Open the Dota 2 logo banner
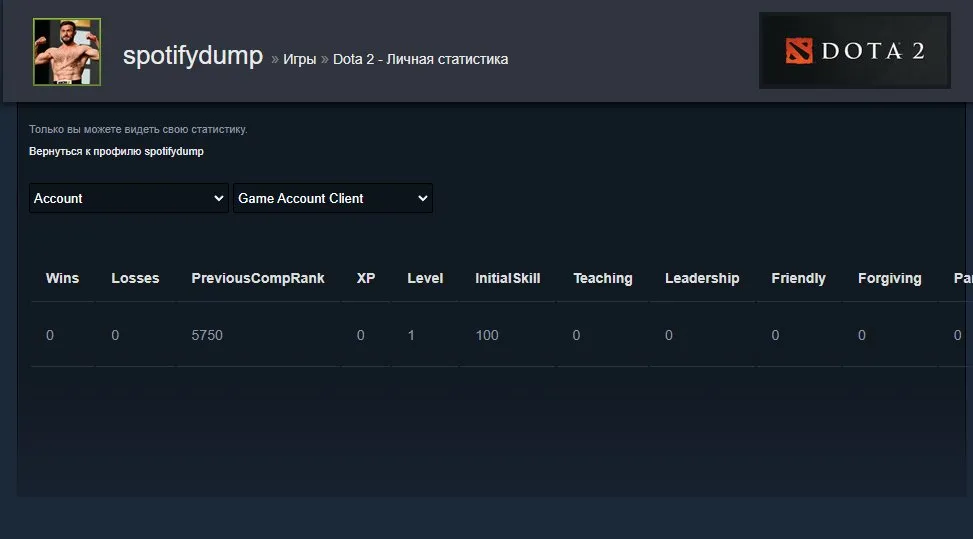Image resolution: width=973 pixels, height=539 pixels. point(854,51)
